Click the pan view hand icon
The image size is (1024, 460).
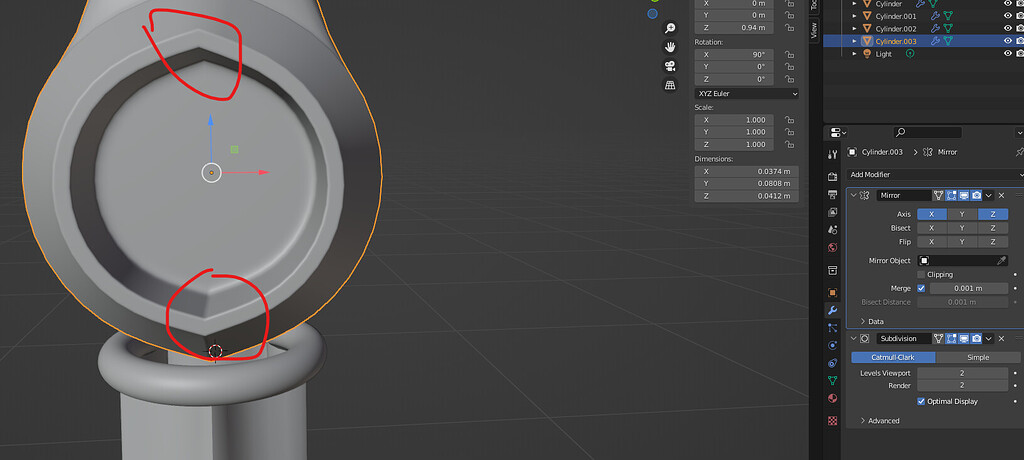669,46
